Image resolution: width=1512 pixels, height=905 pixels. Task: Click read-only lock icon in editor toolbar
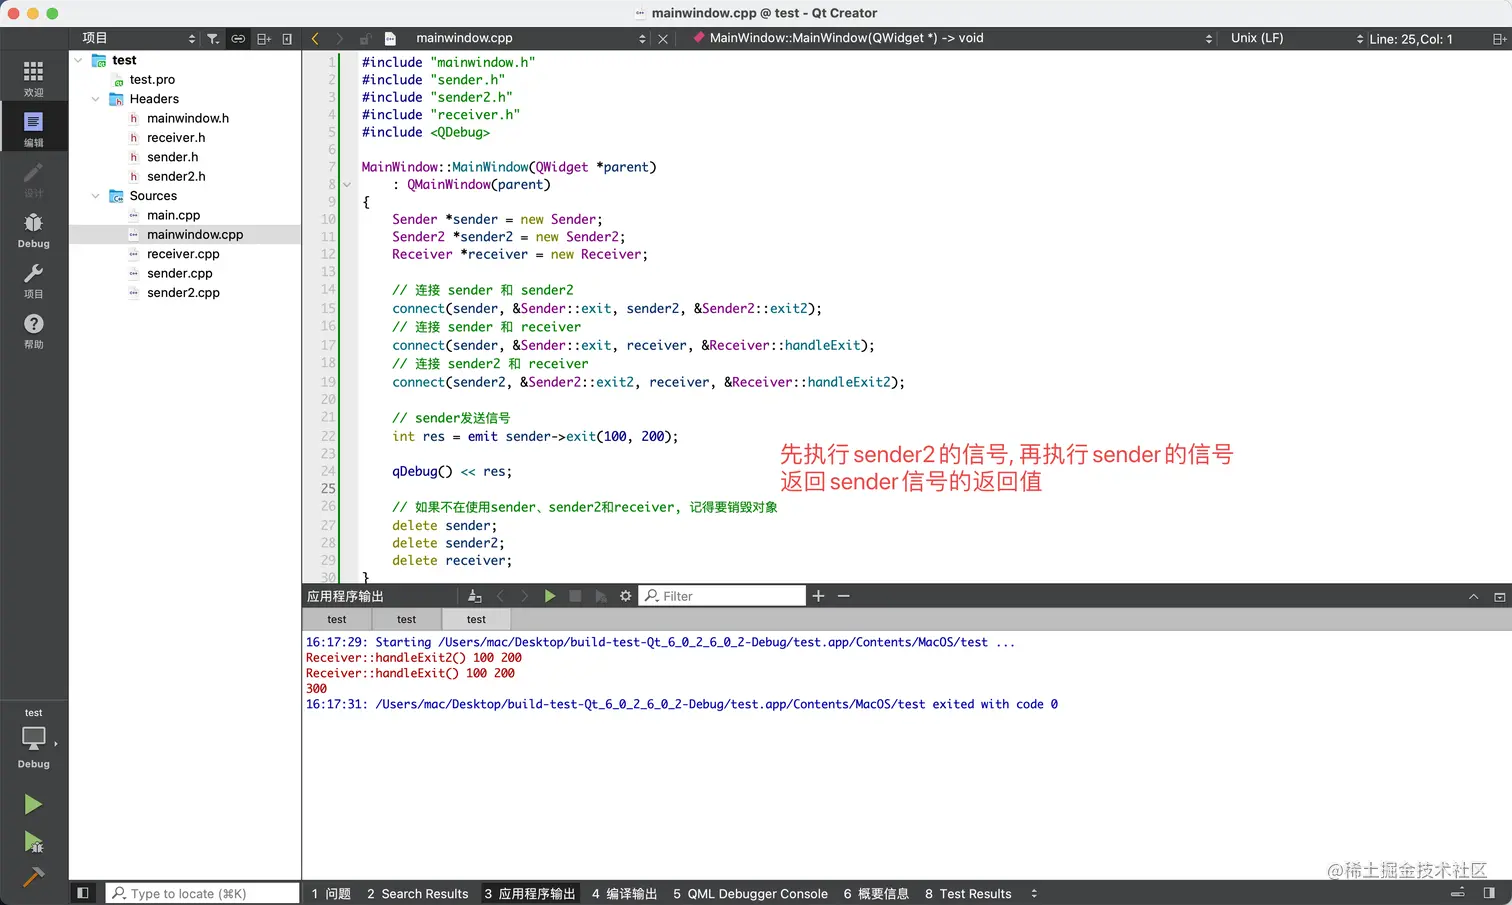365,39
